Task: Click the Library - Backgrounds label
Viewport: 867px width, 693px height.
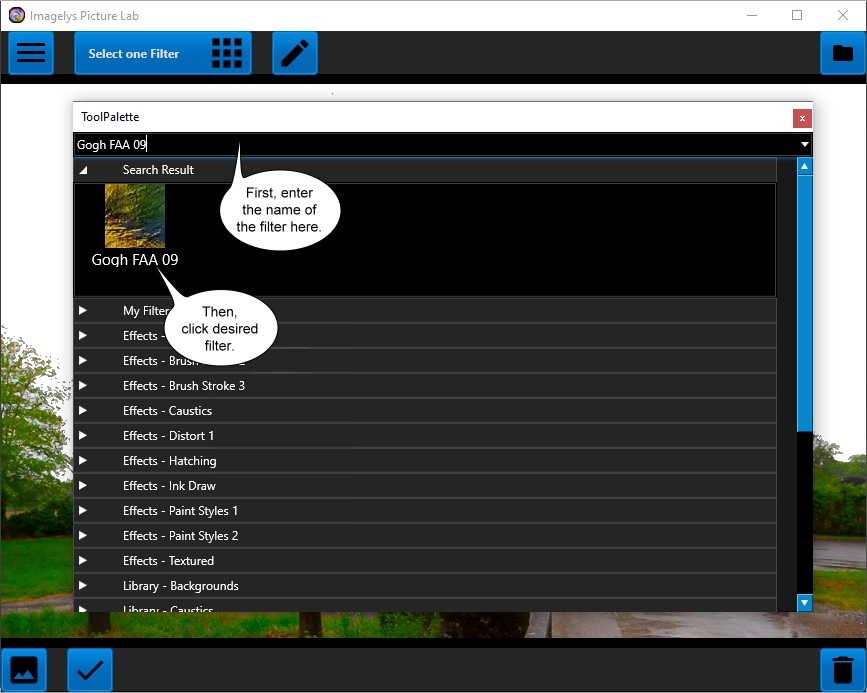Action: tap(181, 586)
